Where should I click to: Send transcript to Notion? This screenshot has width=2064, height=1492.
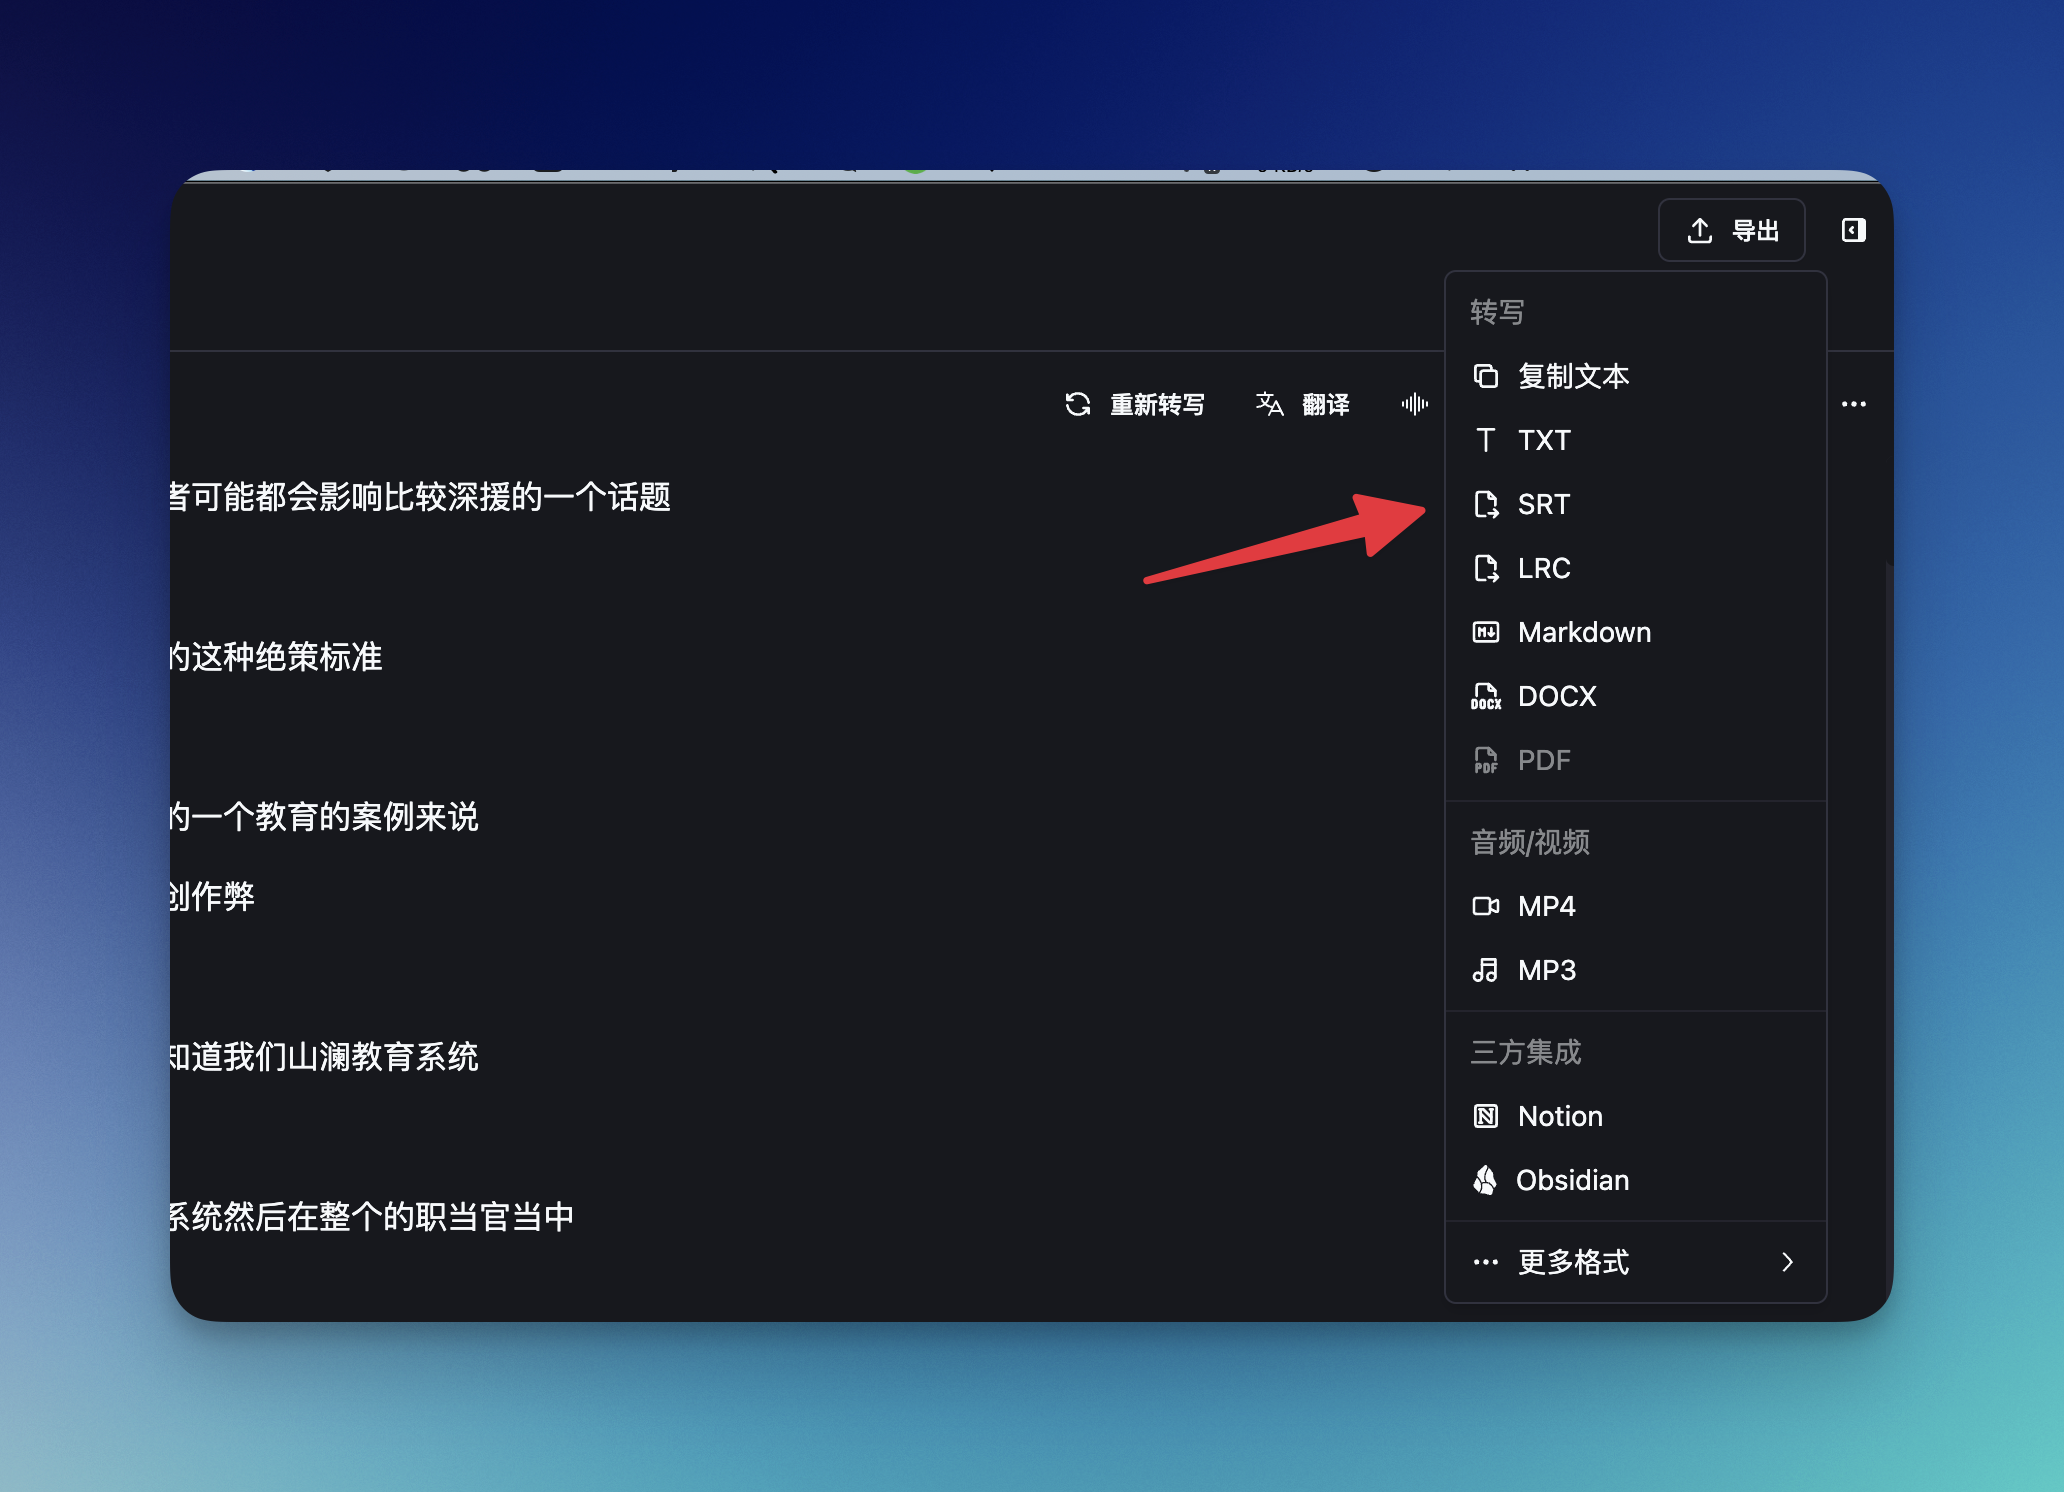coord(1636,1116)
